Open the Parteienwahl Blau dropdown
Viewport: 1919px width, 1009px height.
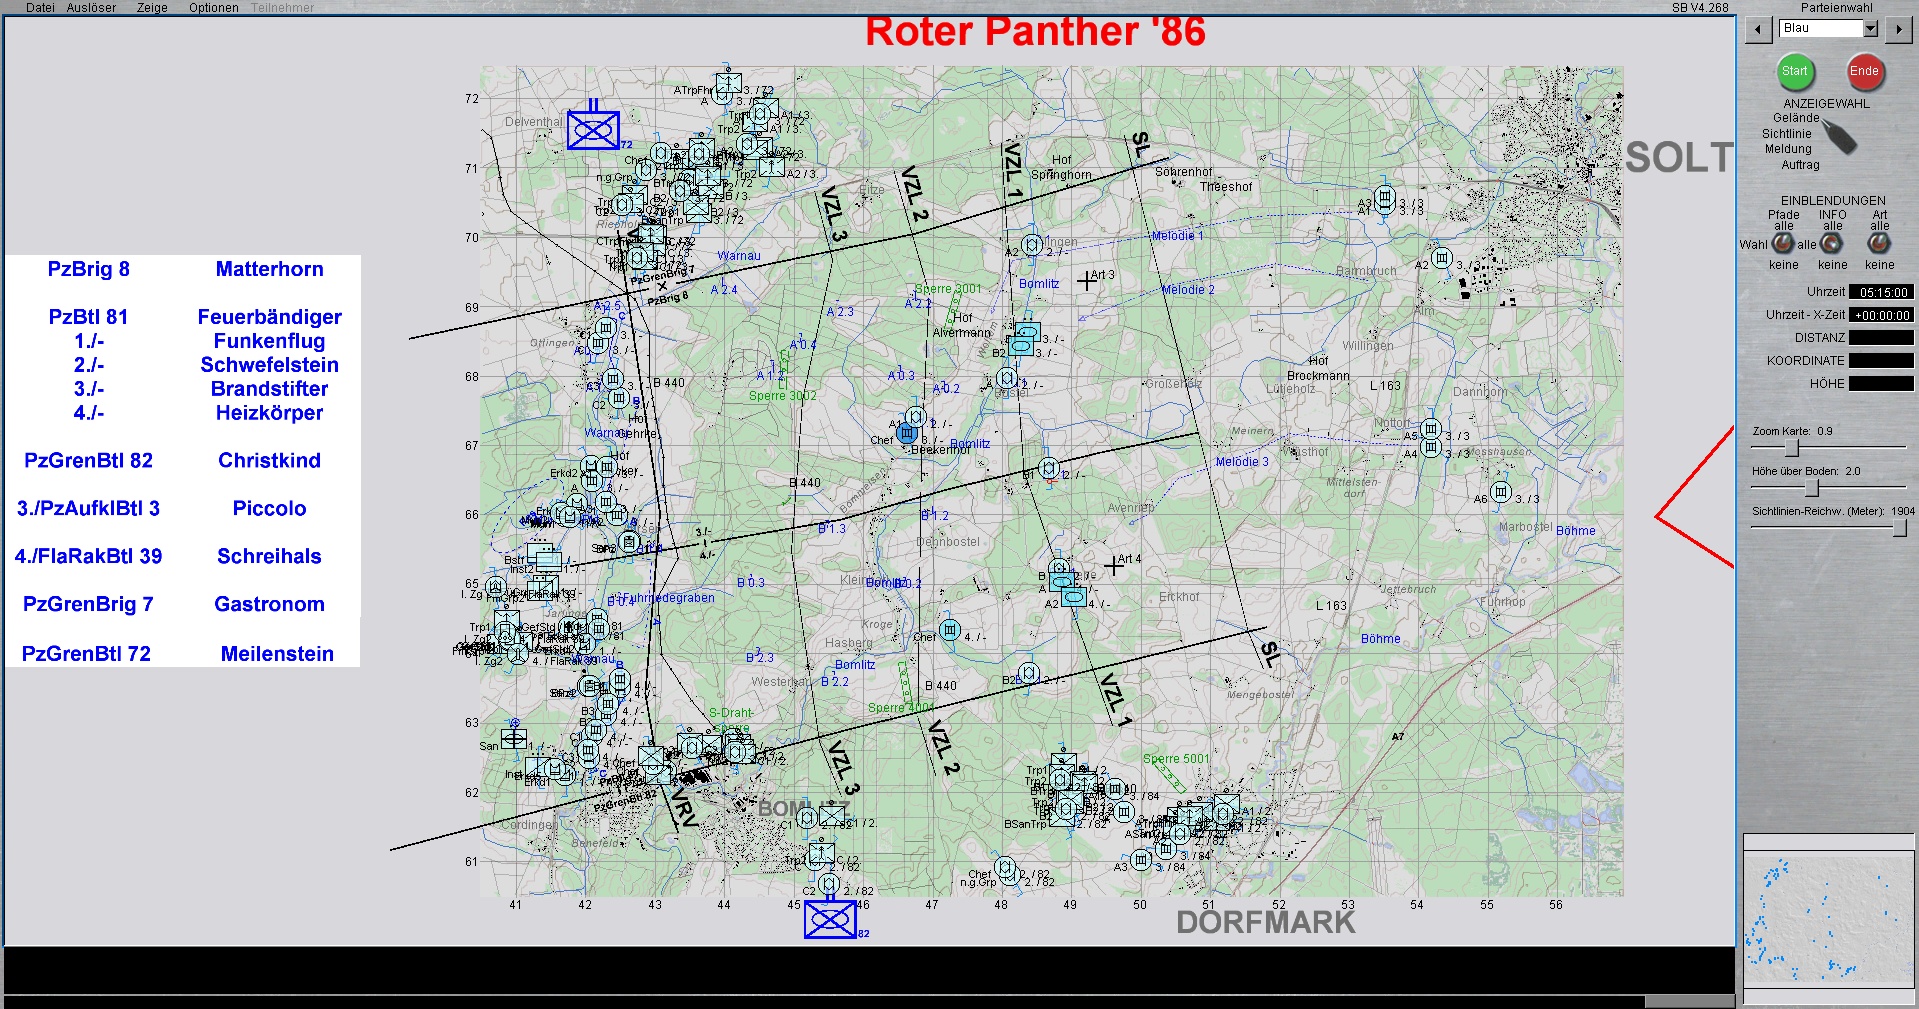(1870, 29)
